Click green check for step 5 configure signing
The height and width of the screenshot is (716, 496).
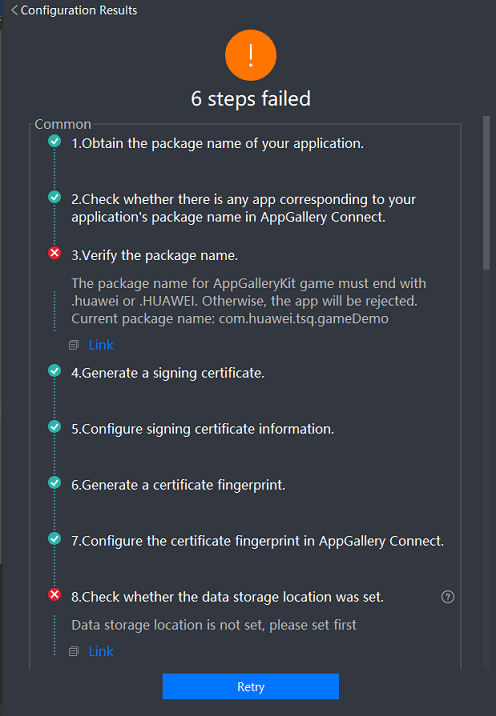(x=54, y=426)
